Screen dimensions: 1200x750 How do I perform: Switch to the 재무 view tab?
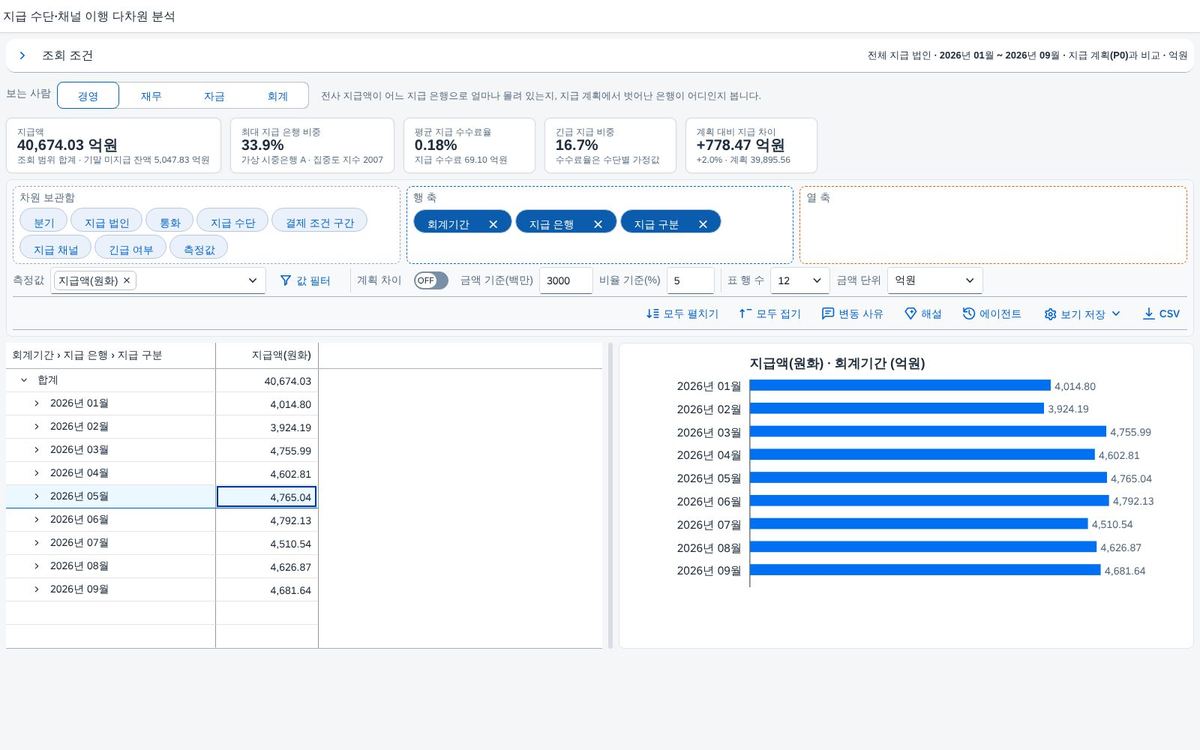[x=151, y=96]
